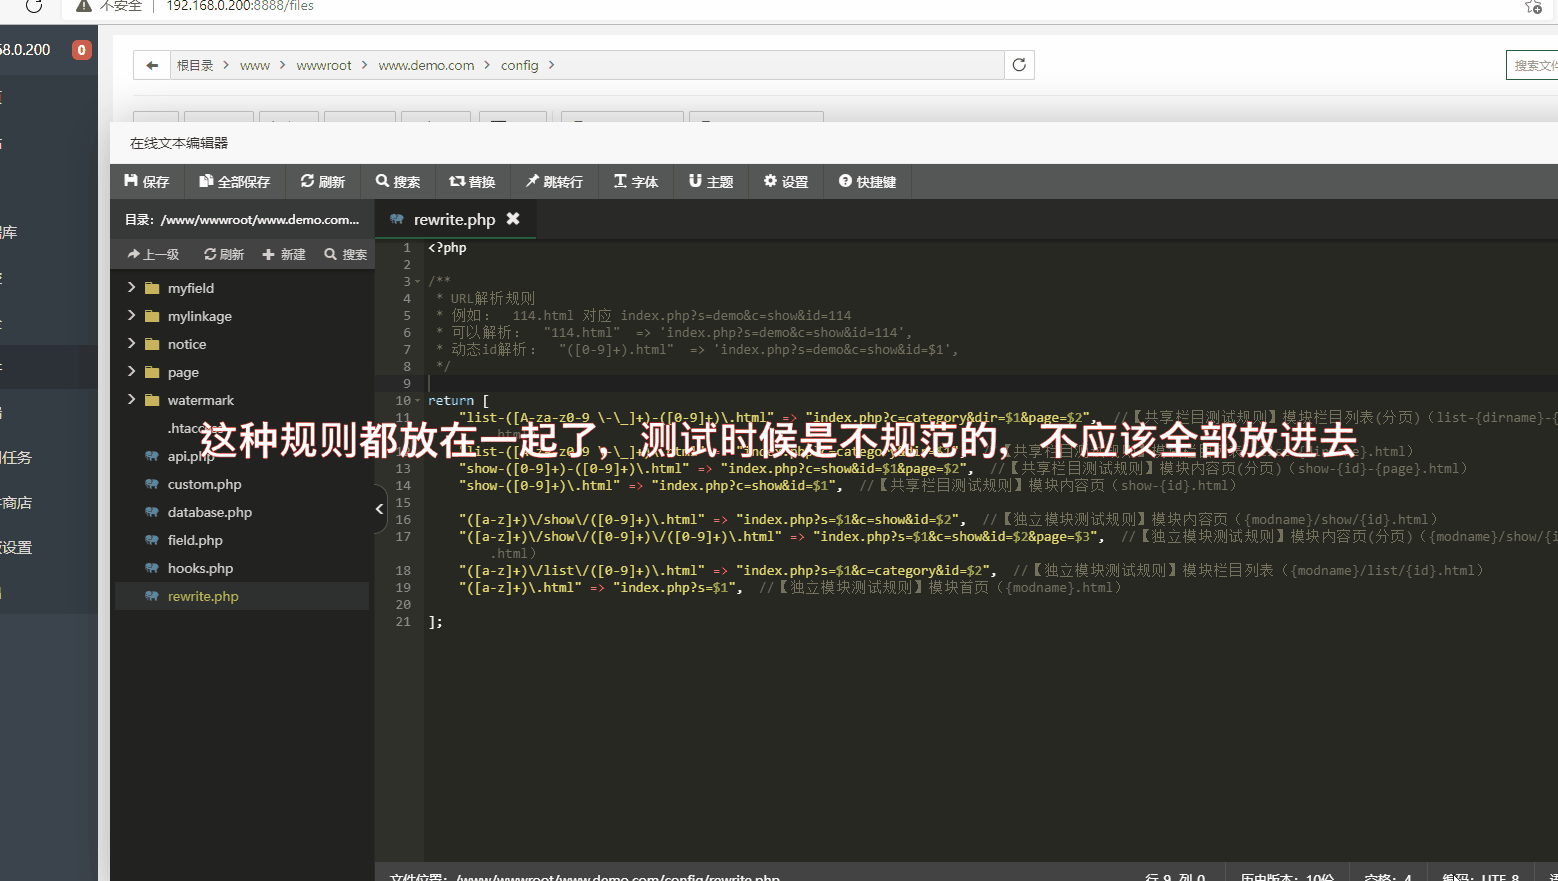The image size is (1558, 881).
Task: Click 根目录 in the breadcrumb path
Action: pos(195,65)
